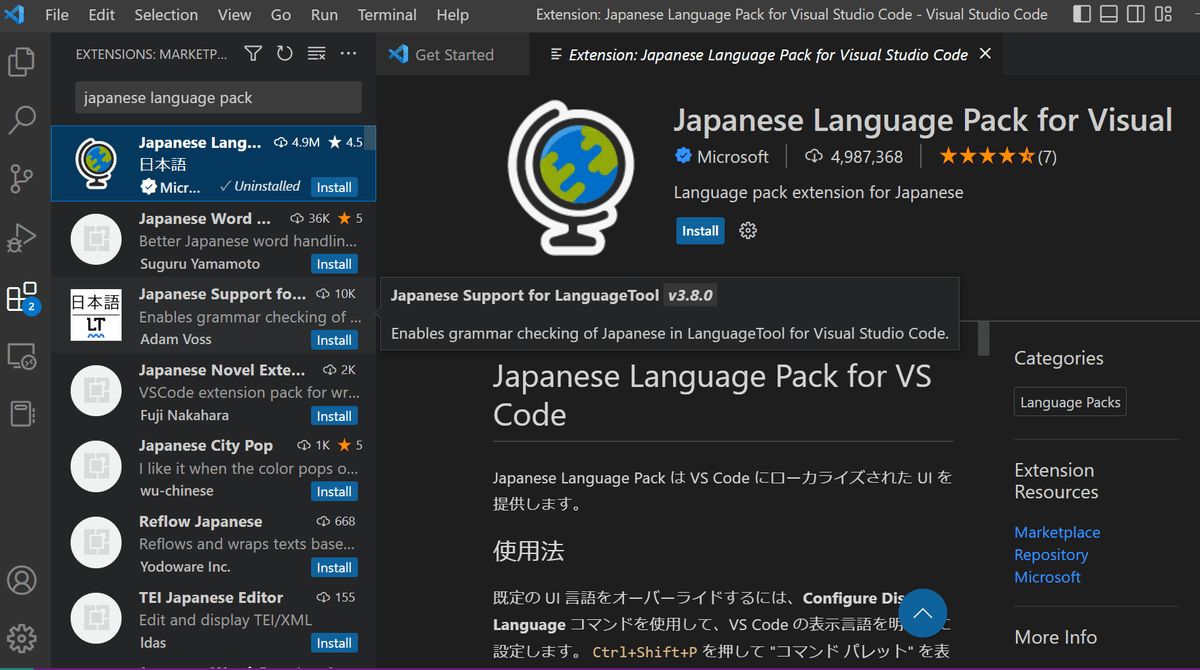Screen dimensions: 1200x670
Task: Install Japanese Language Pack from list
Action: click(334, 187)
